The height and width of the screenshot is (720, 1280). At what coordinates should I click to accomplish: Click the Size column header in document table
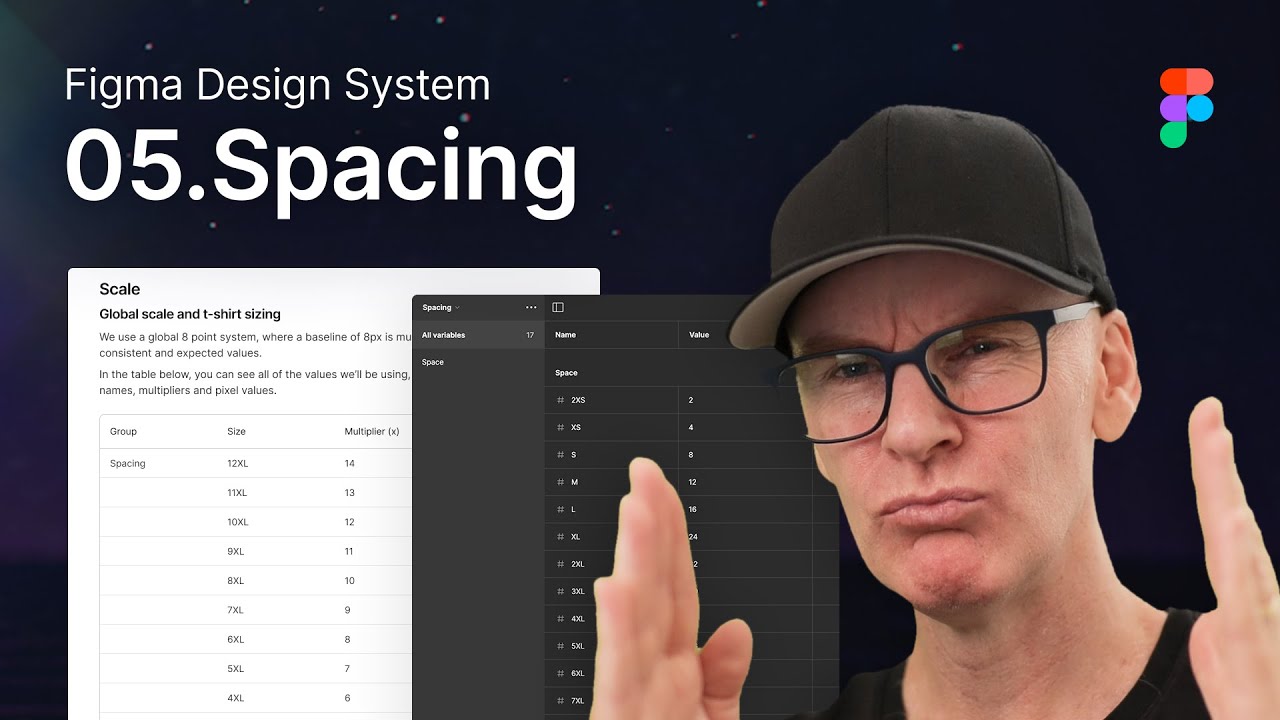[236, 431]
